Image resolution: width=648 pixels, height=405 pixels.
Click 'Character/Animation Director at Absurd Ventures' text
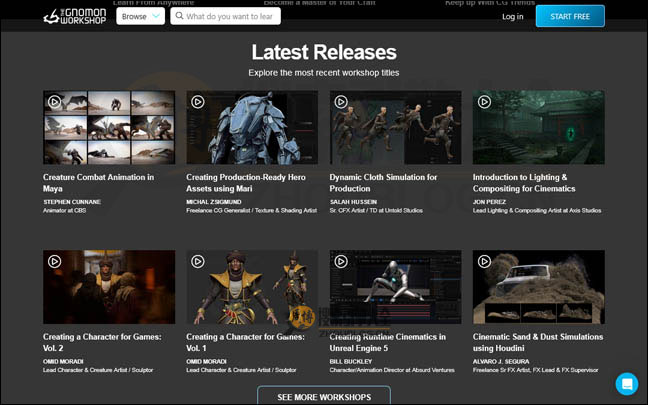(392, 370)
